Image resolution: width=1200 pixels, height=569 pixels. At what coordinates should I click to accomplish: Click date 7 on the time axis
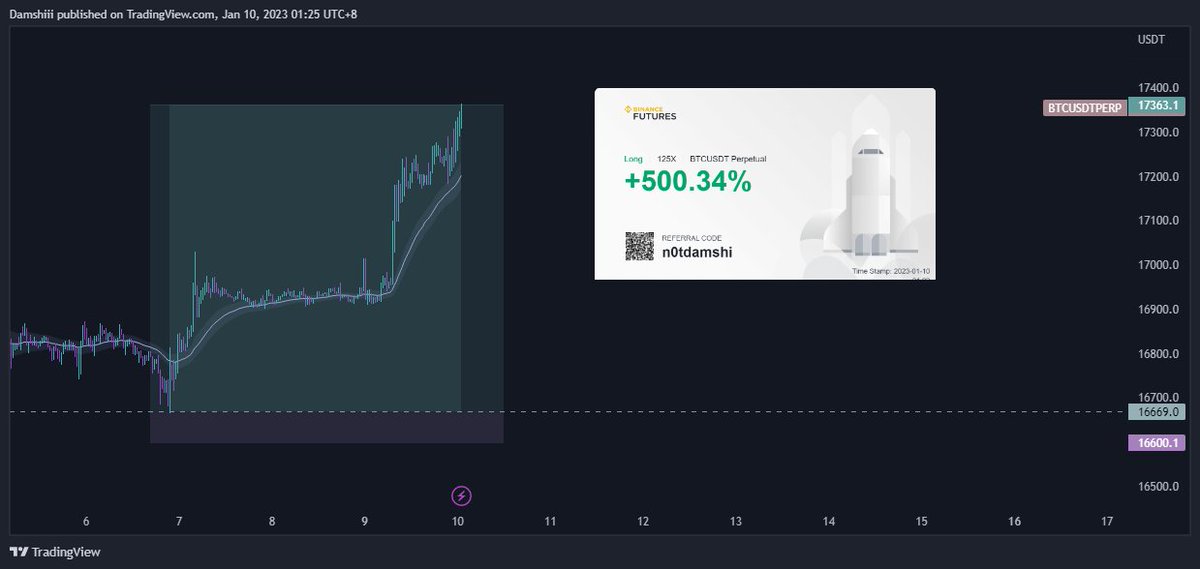point(179,521)
